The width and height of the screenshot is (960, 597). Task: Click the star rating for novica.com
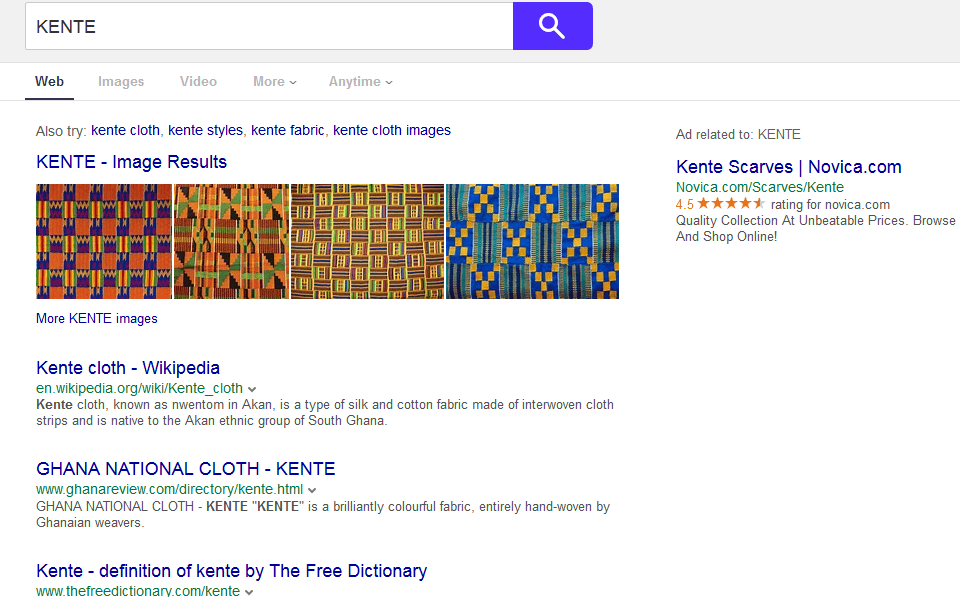[x=731, y=204]
